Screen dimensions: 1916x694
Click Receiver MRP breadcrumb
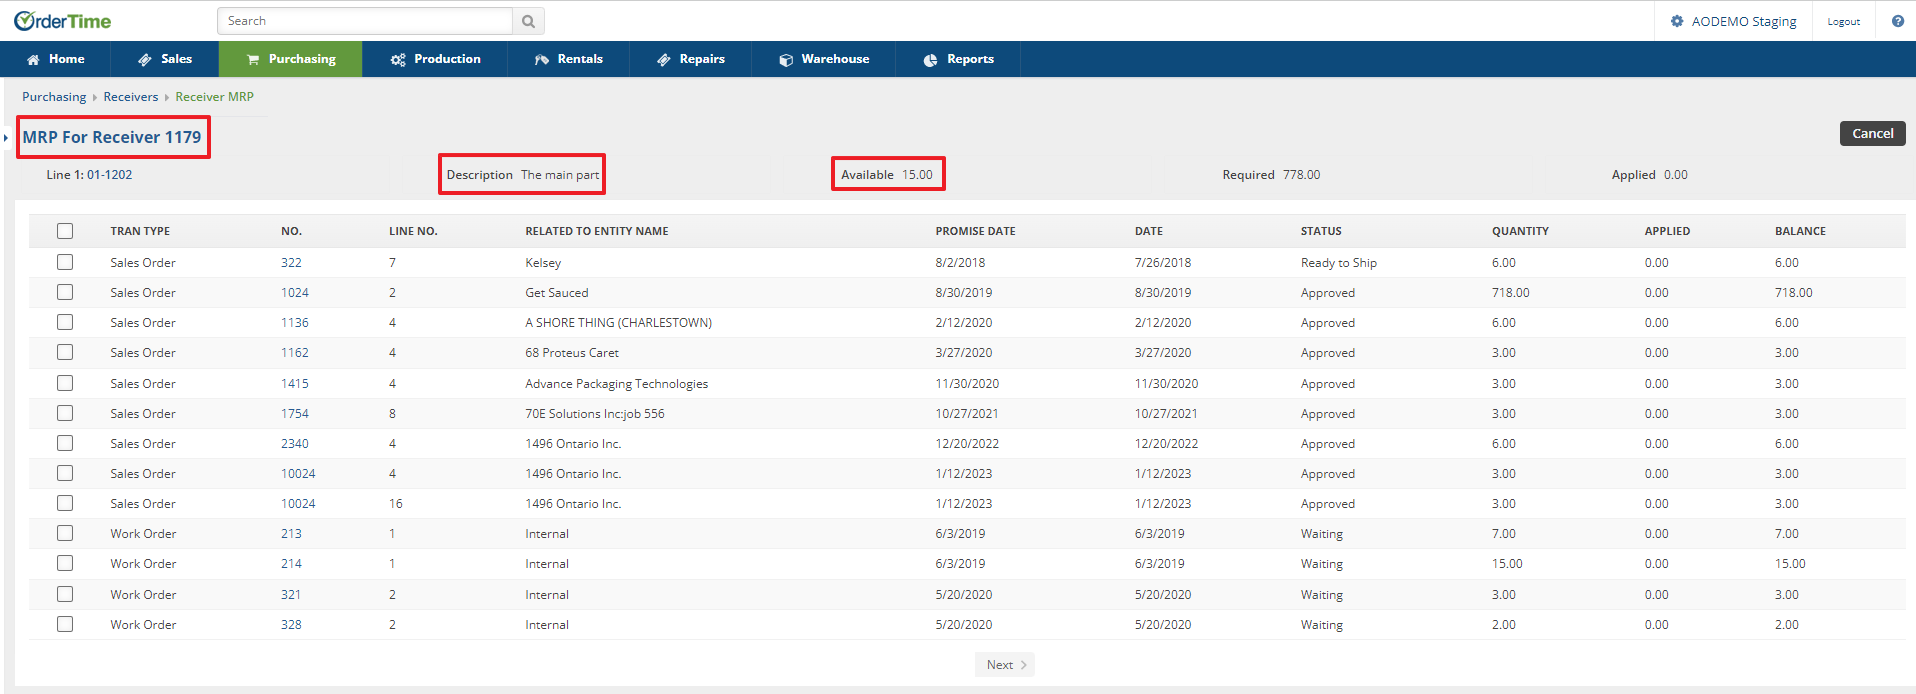click(214, 97)
